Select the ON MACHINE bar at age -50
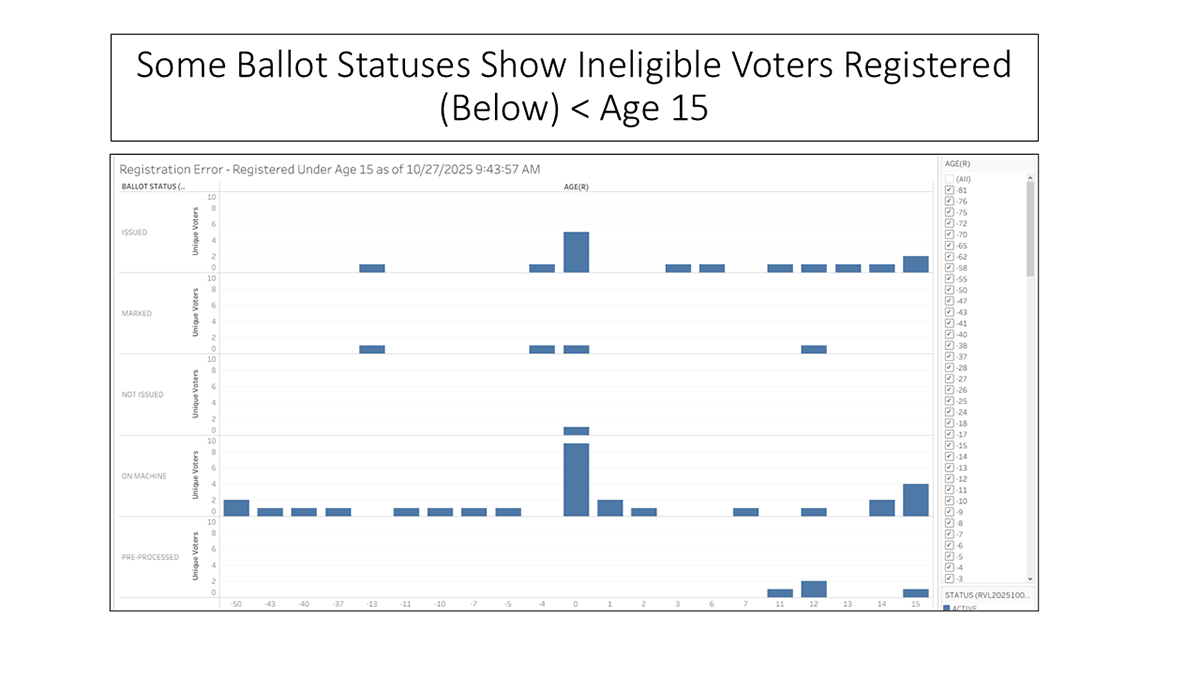 [236, 508]
